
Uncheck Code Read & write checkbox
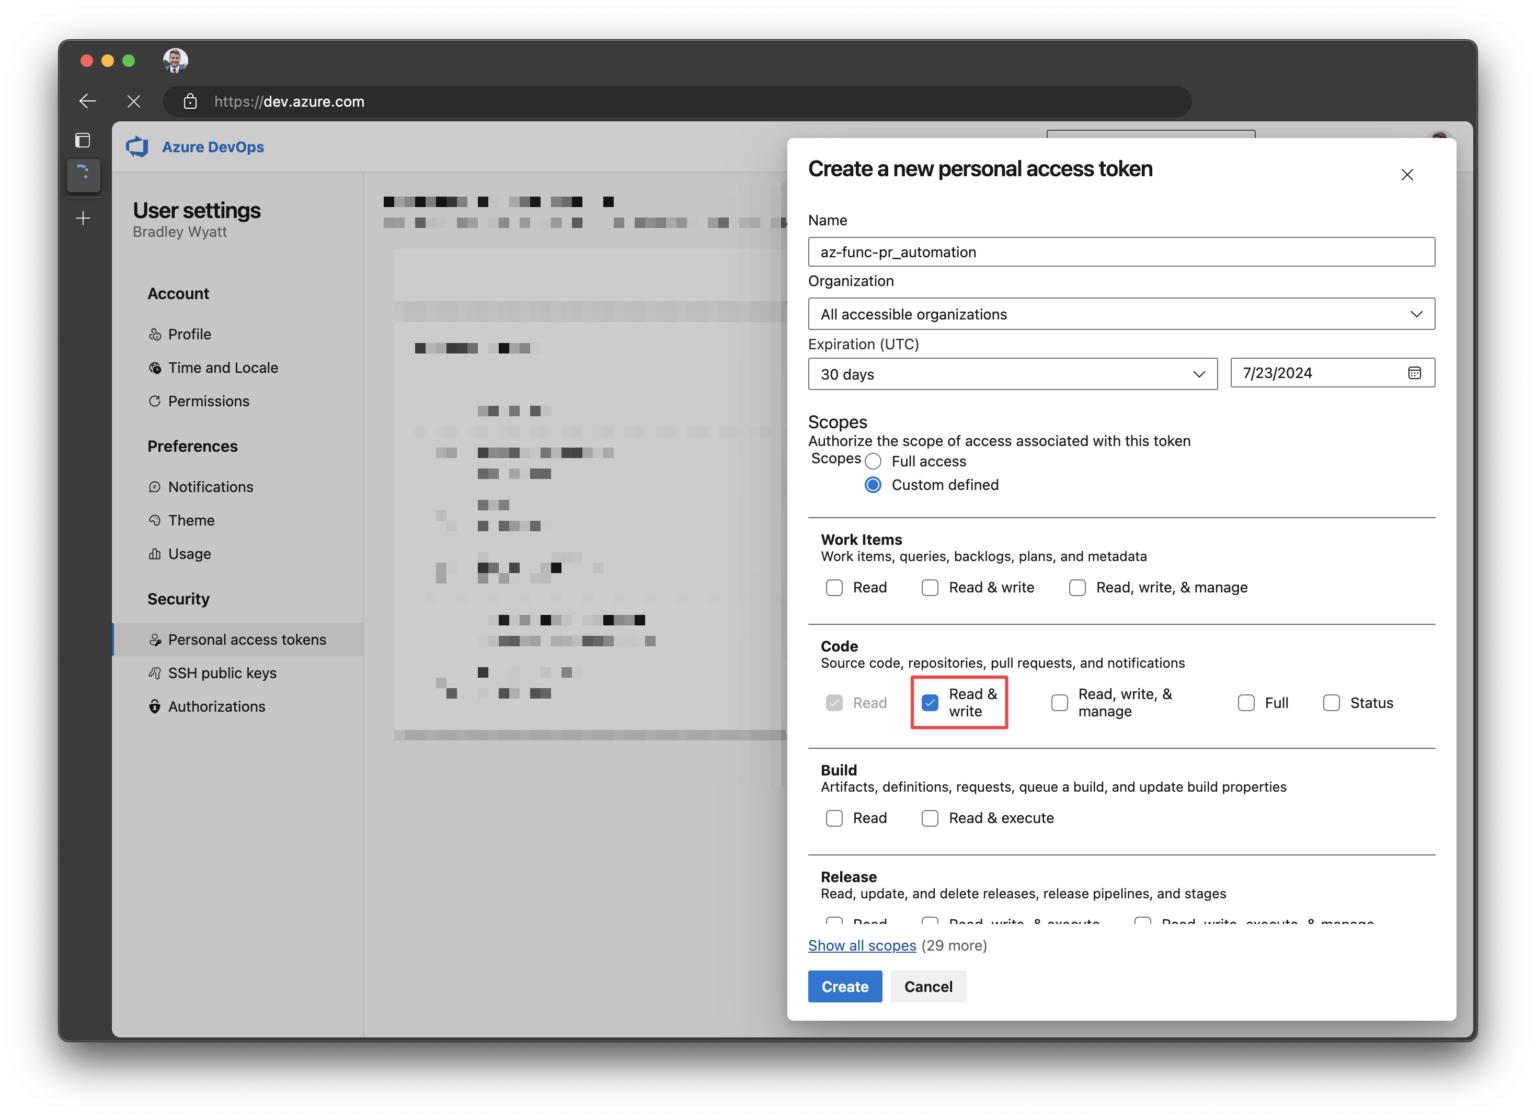tap(930, 703)
